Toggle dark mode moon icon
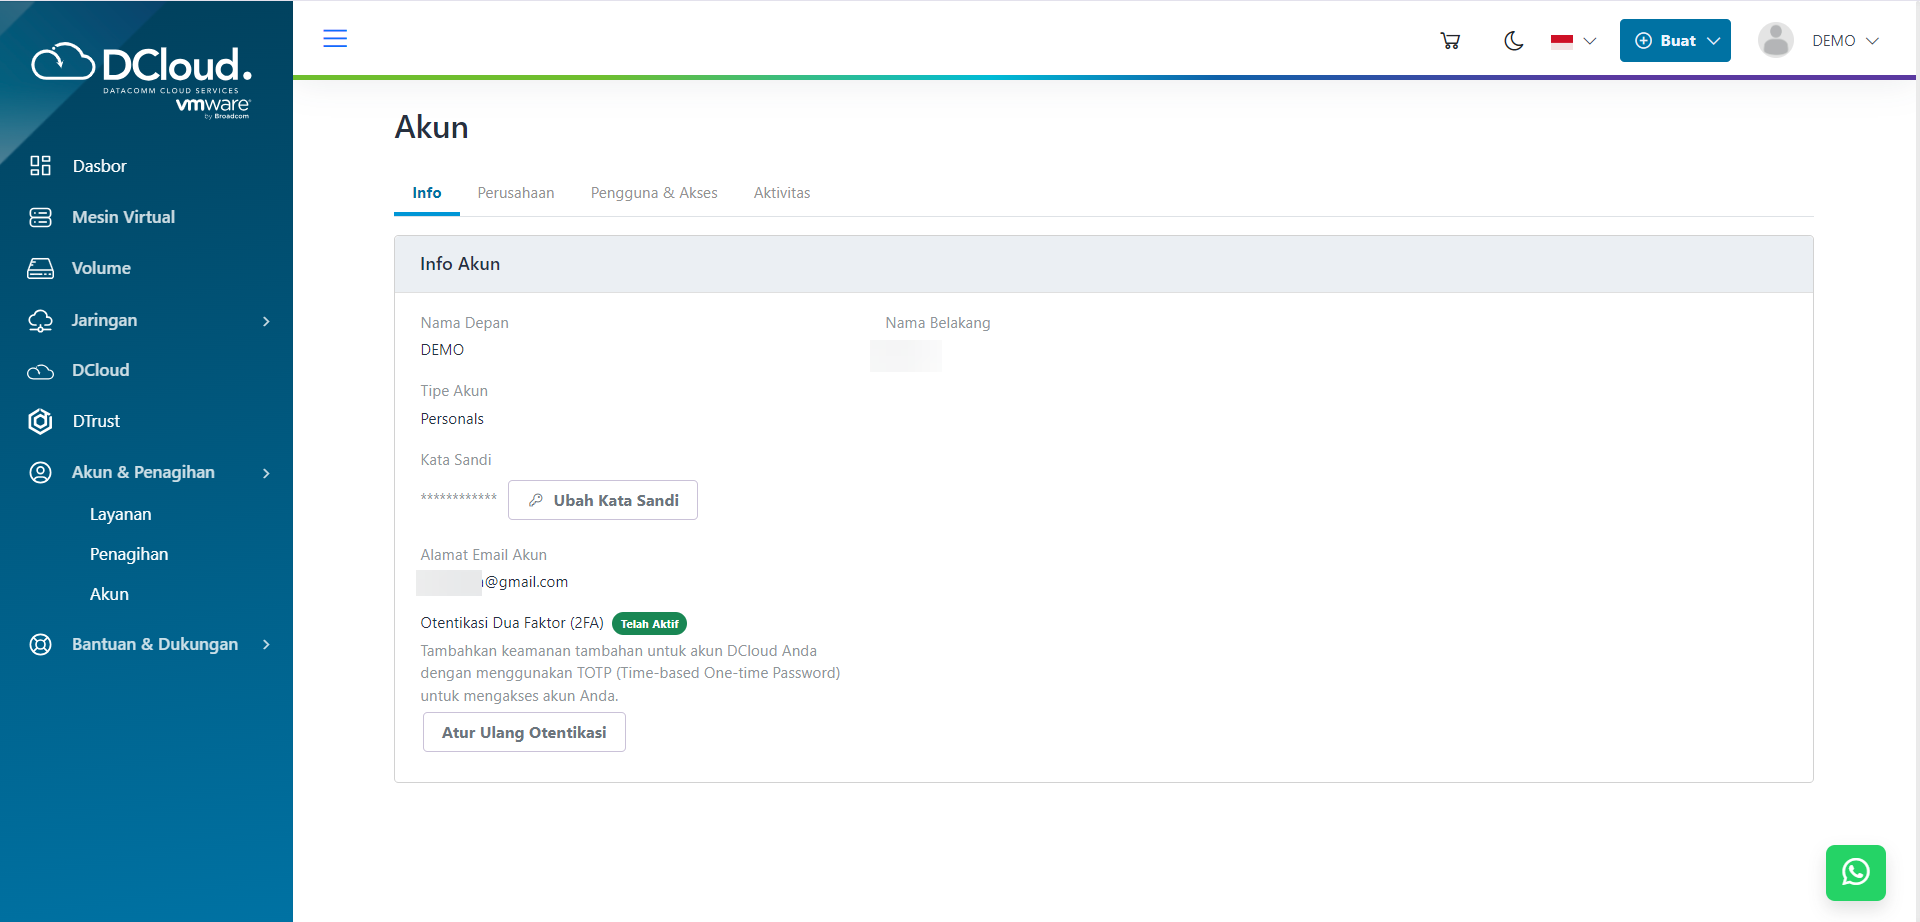The width and height of the screenshot is (1920, 922). pos(1513,41)
